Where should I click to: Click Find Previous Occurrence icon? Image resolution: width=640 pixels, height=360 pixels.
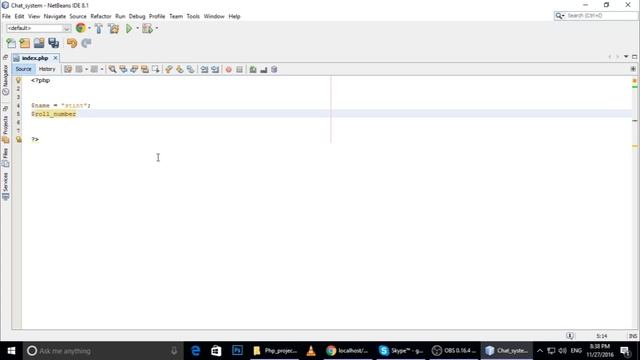[x=123, y=69]
